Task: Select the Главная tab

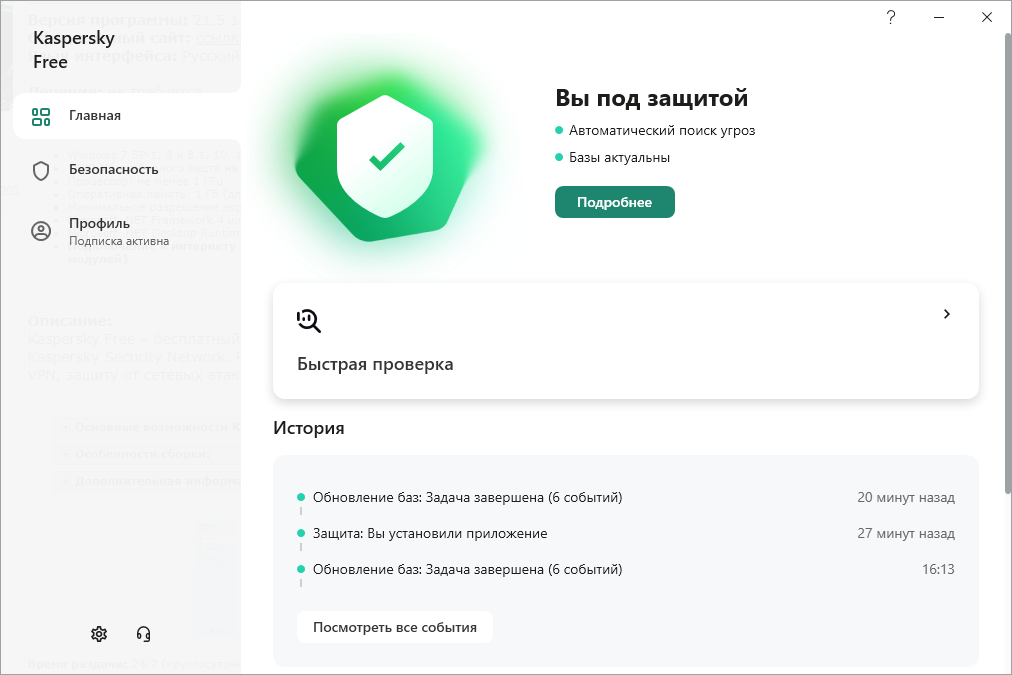Action: (x=95, y=116)
